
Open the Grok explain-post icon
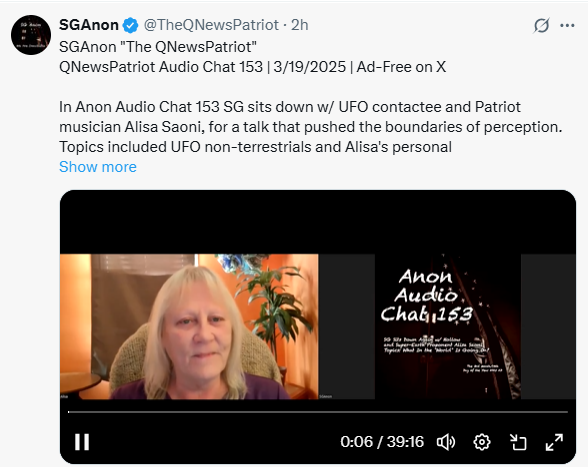pos(542,26)
